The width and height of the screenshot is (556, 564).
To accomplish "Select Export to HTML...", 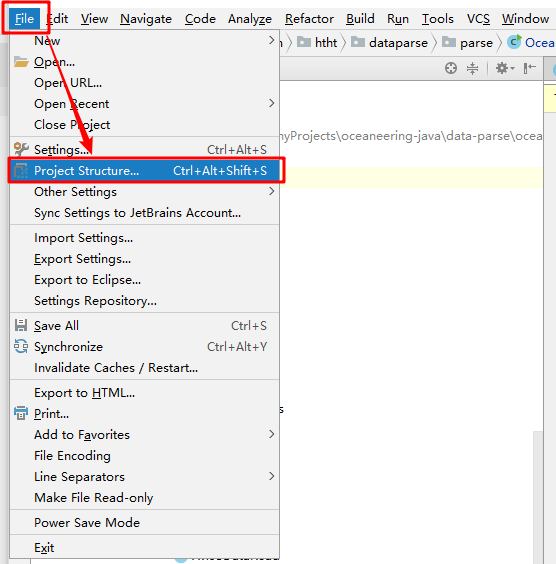I will pyautogui.click(x=144, y=393).
